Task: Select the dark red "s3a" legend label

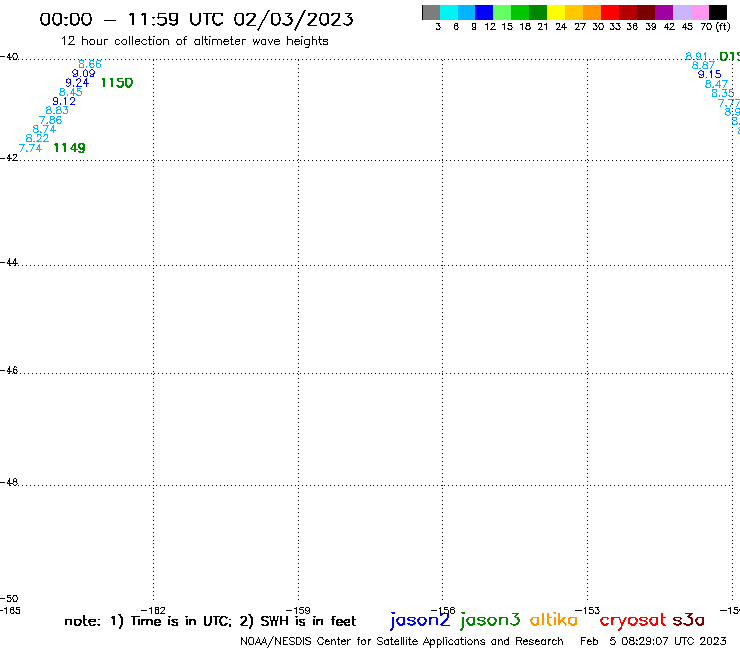Action: click(x=689, y=620)
